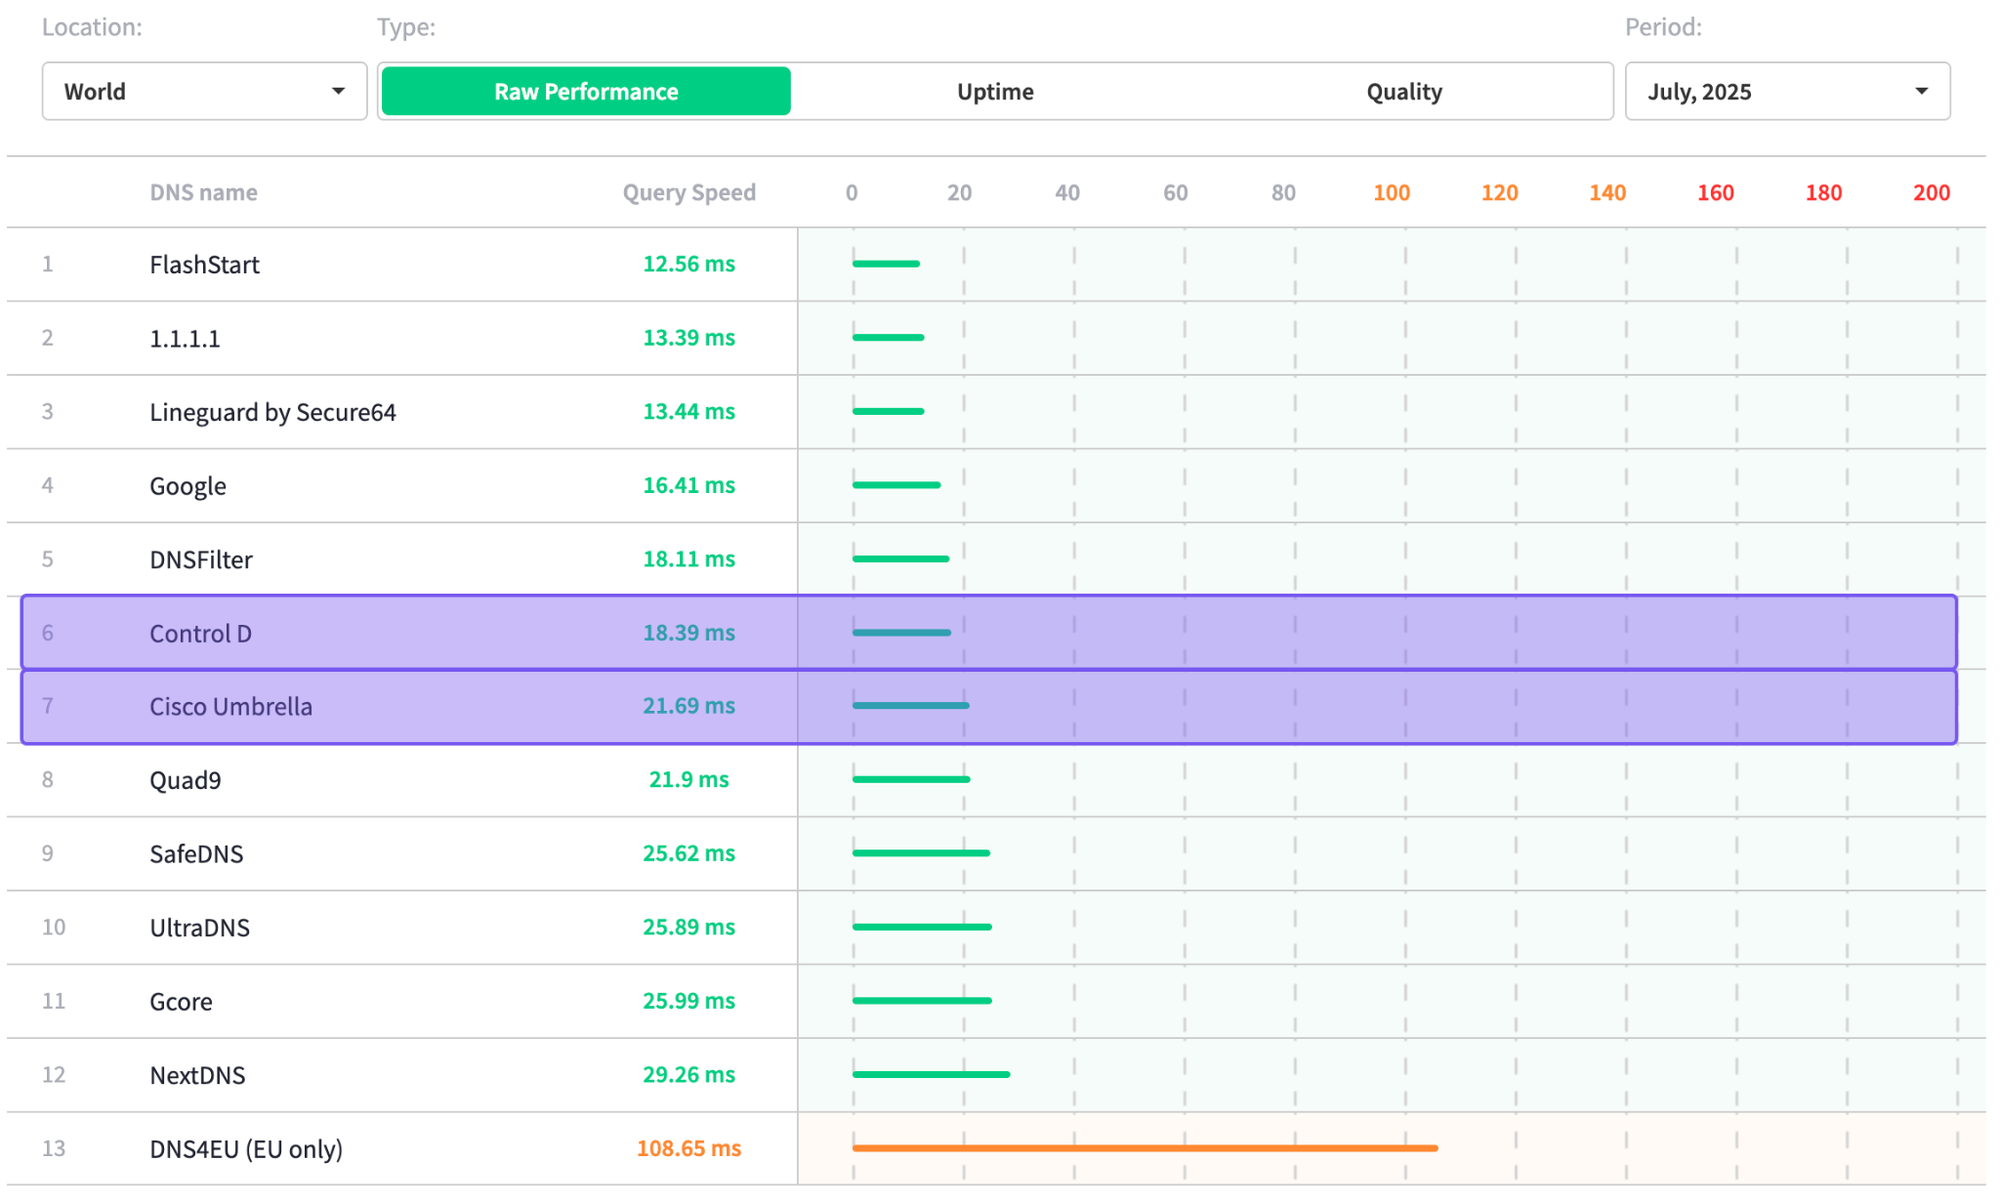Image resolution: width=2000 pixels, height=1199 pixels.
Task: Switch to the Uptime tab
Action: click(x=995, y=91)
